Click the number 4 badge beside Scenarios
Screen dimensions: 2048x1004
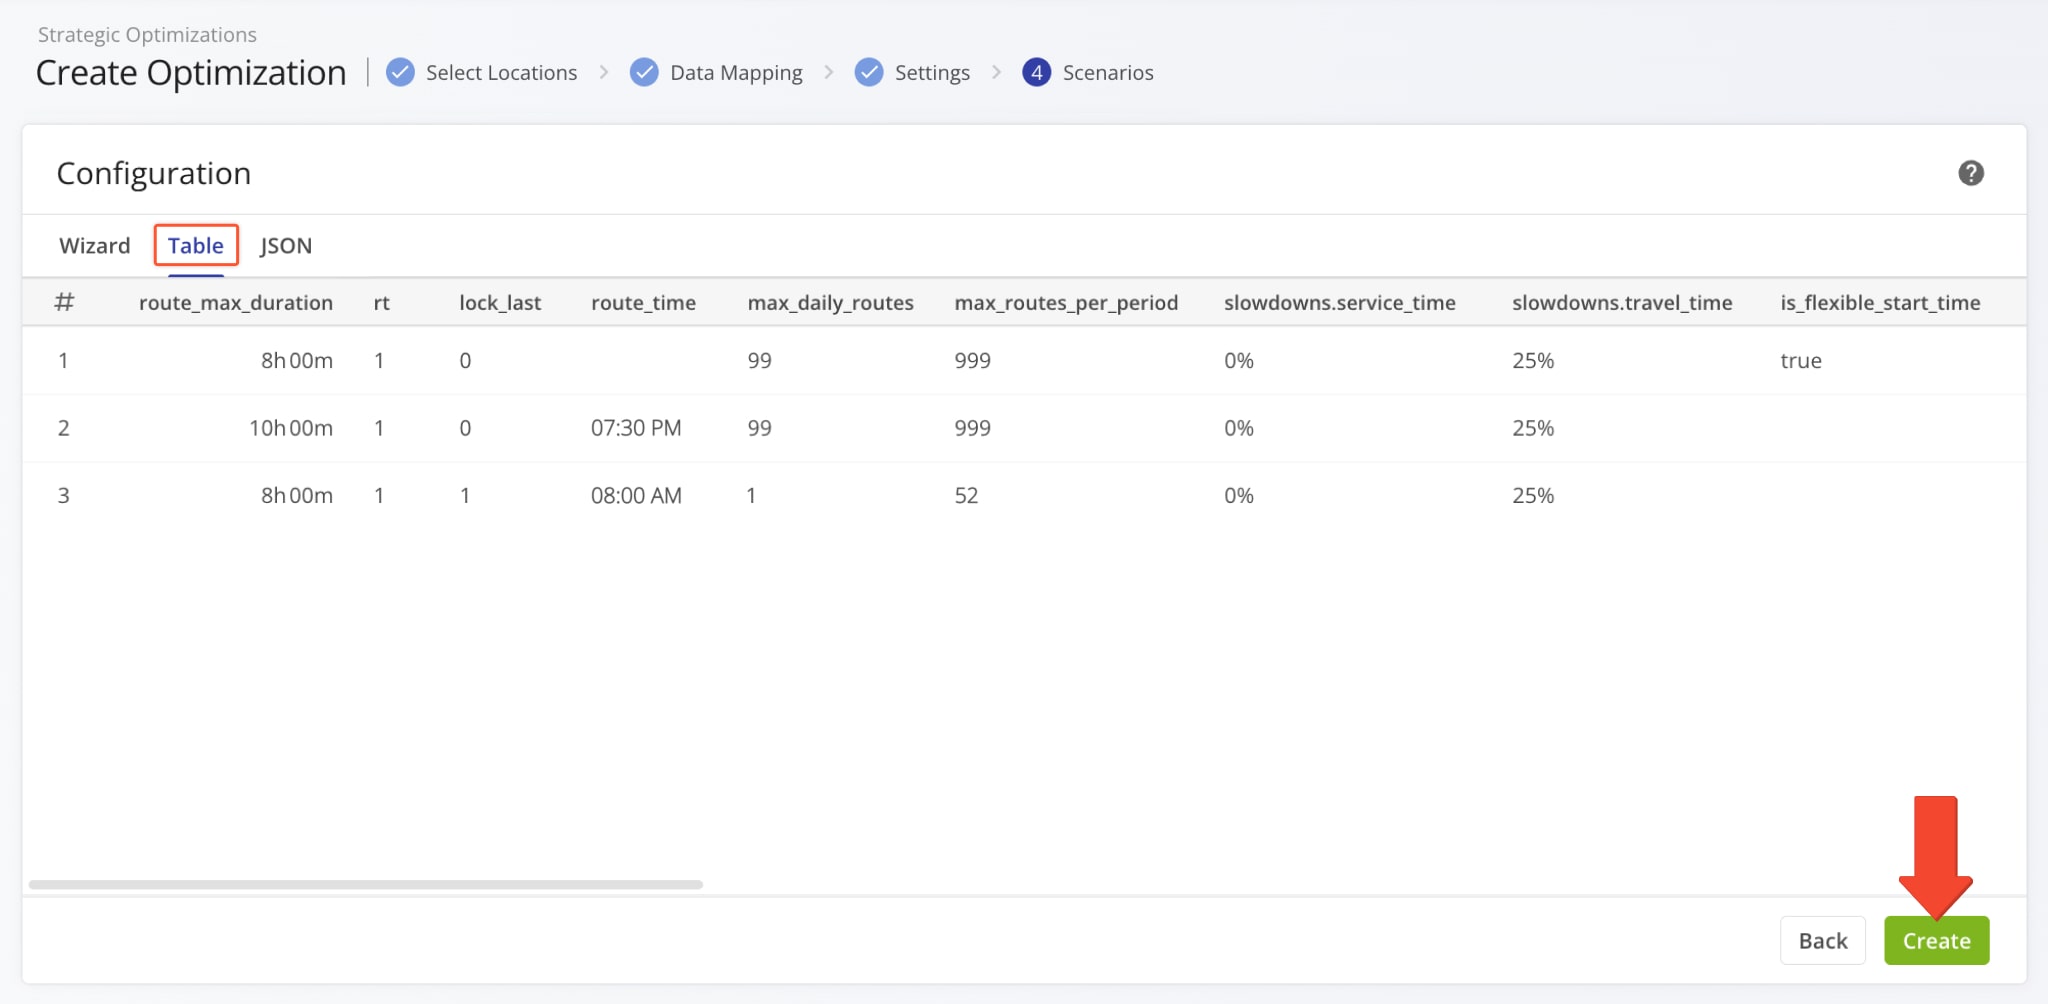coord(1037,72)
